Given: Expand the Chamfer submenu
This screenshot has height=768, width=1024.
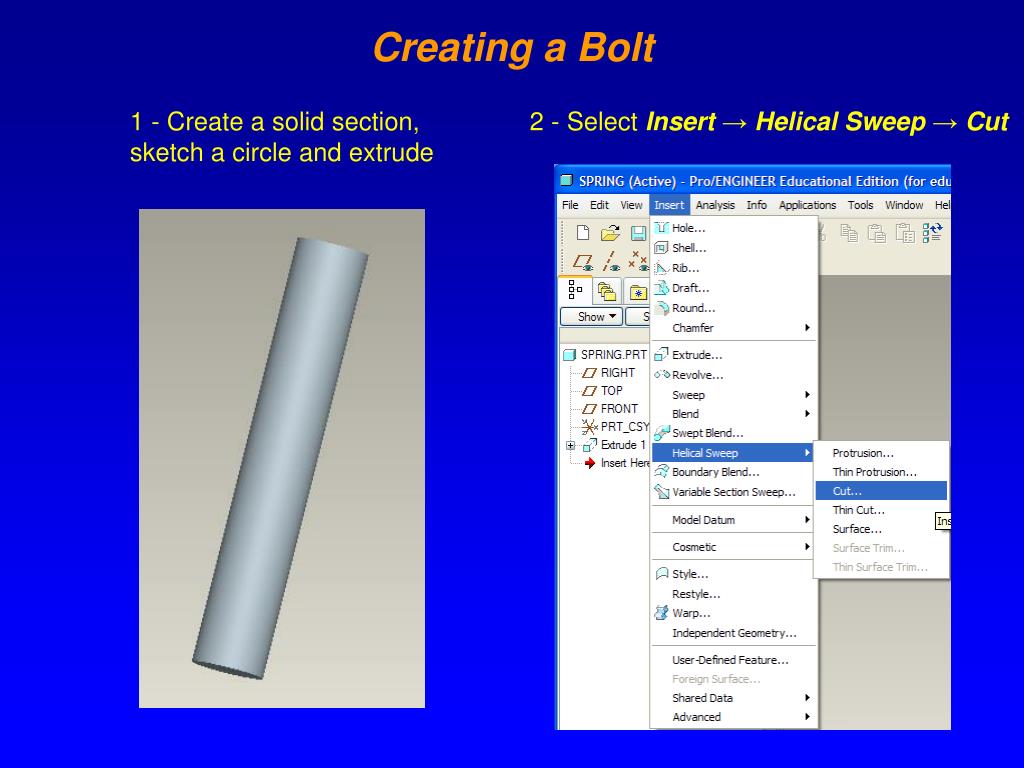Looking at the screenshot, I should pyautogui.click(x=735, y=328).
